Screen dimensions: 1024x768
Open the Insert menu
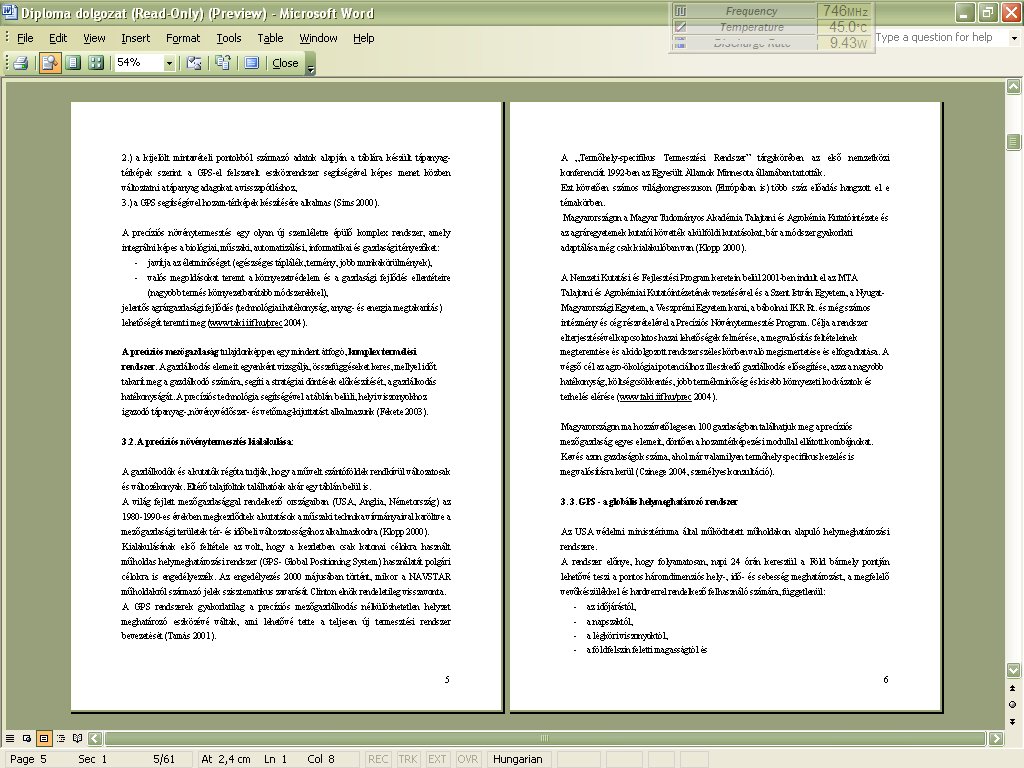[135, 38]
